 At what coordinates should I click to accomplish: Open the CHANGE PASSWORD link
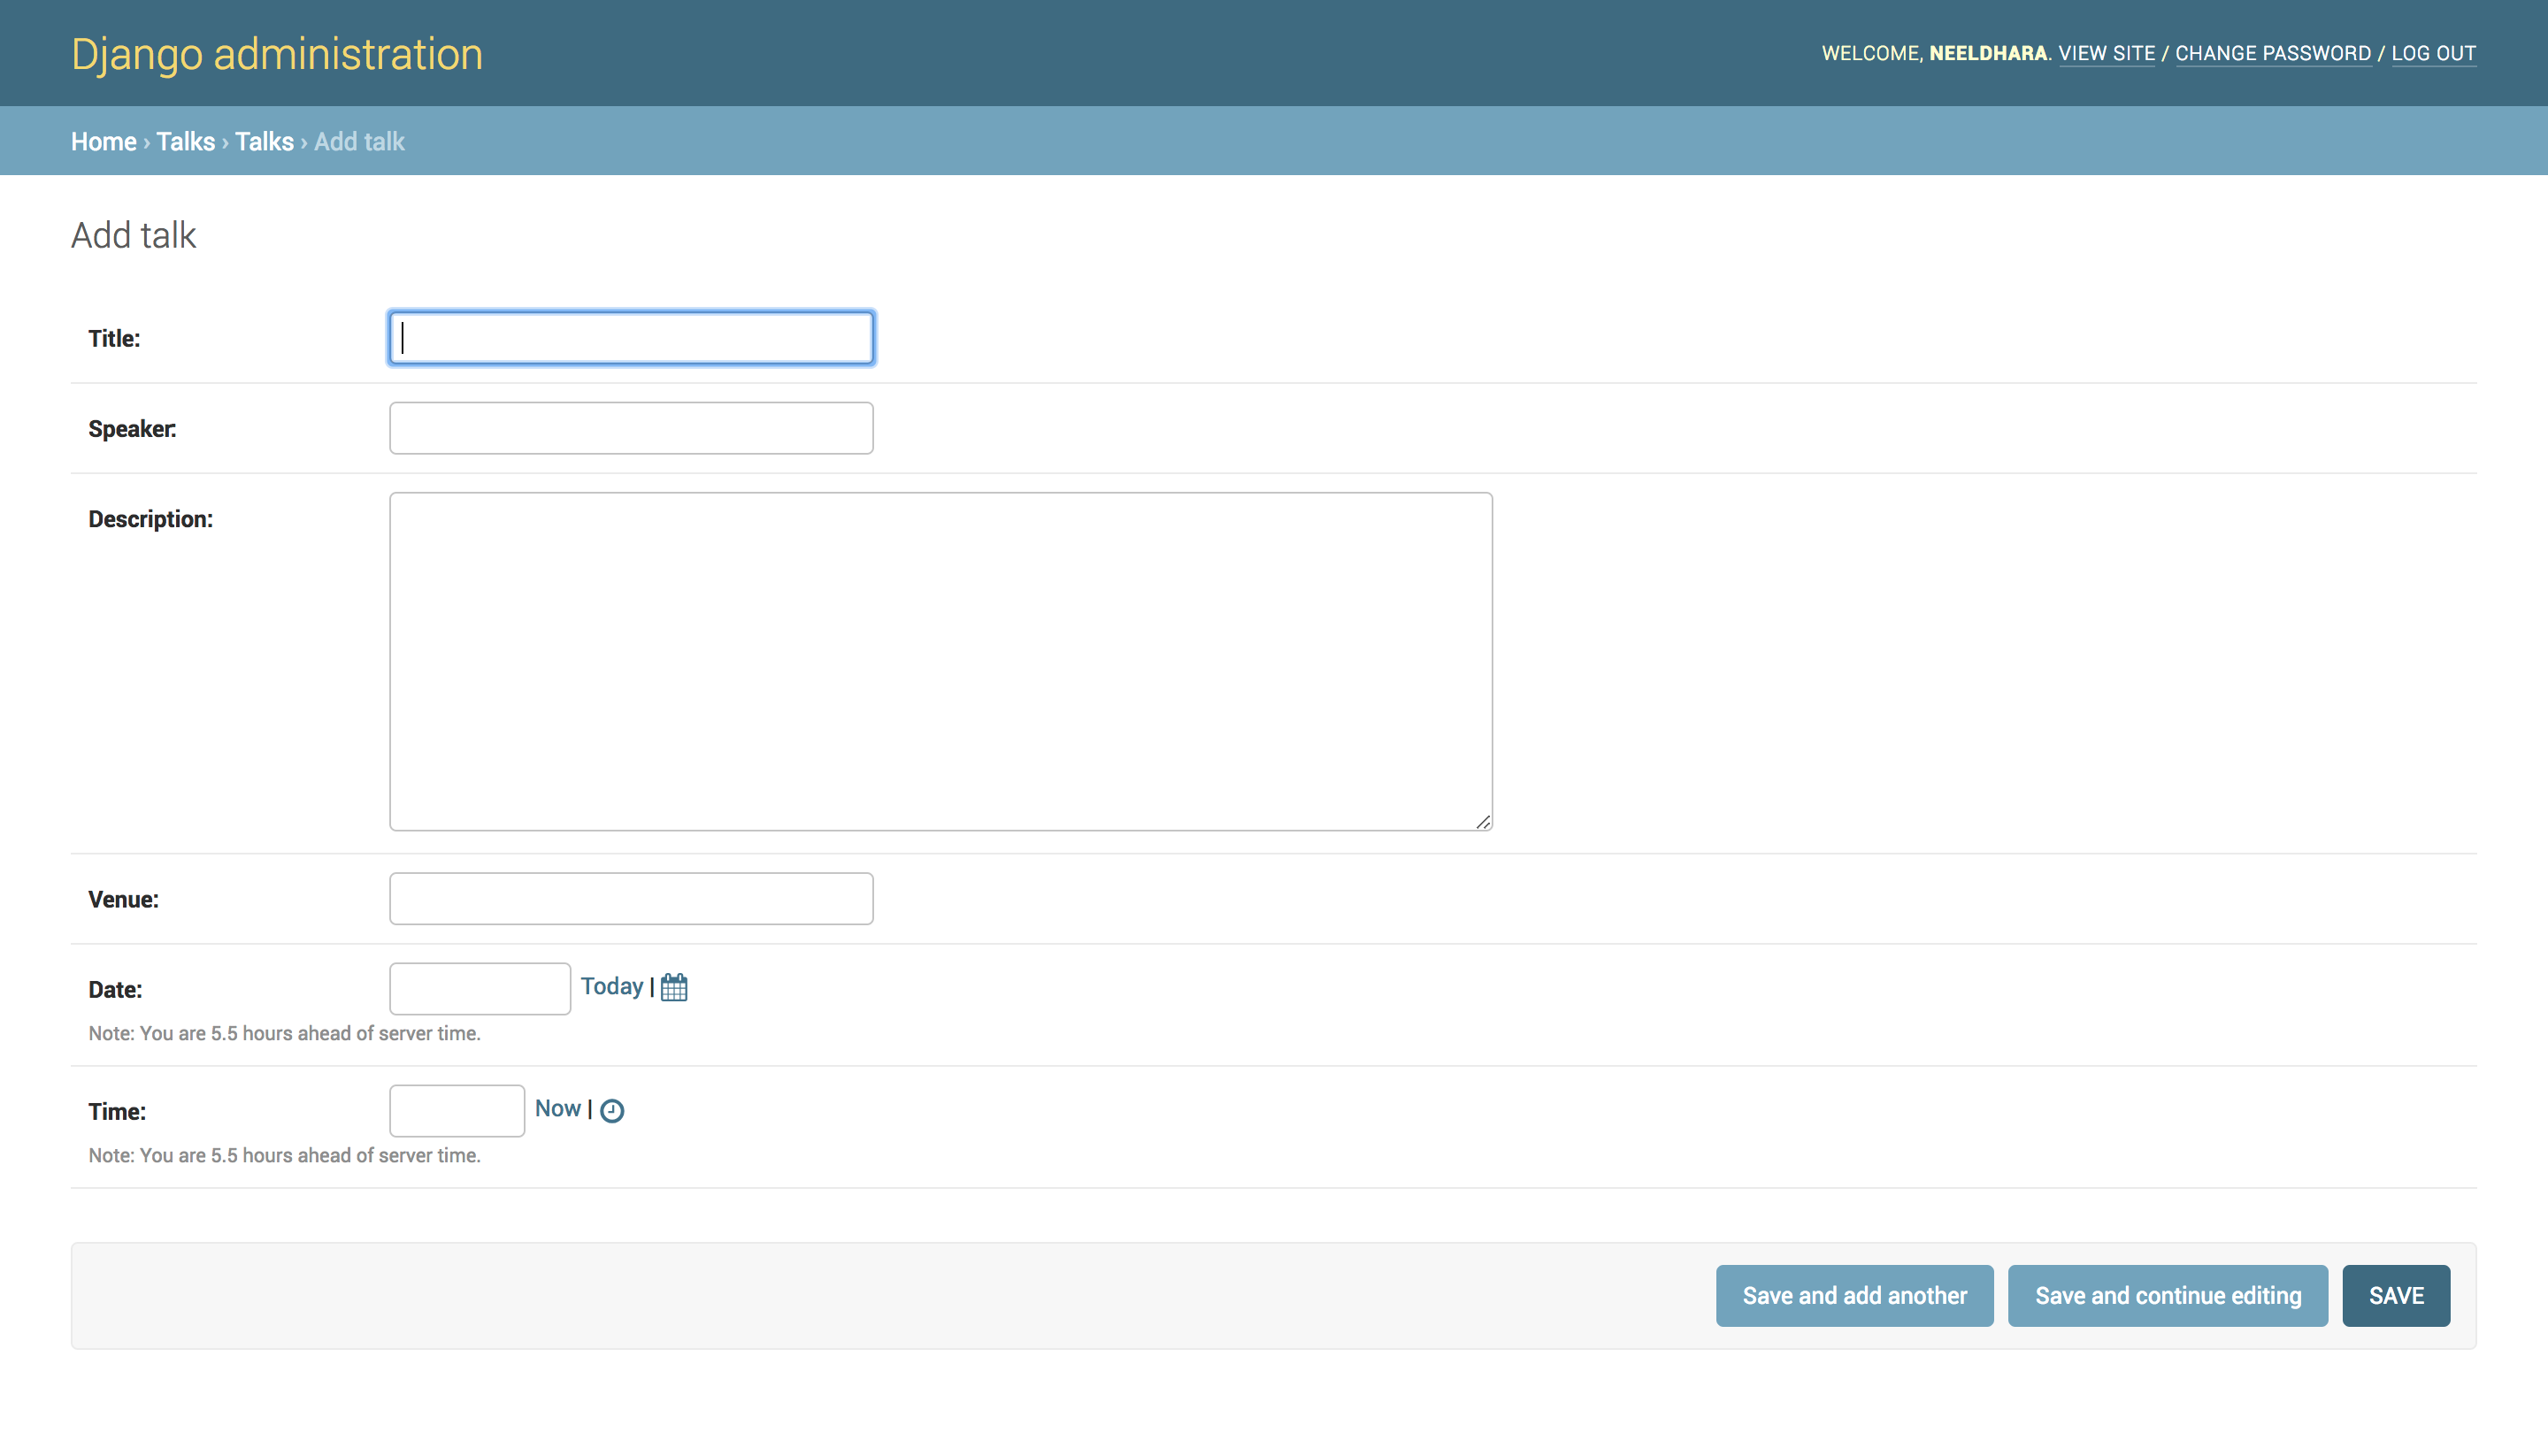coord(2273,53)
